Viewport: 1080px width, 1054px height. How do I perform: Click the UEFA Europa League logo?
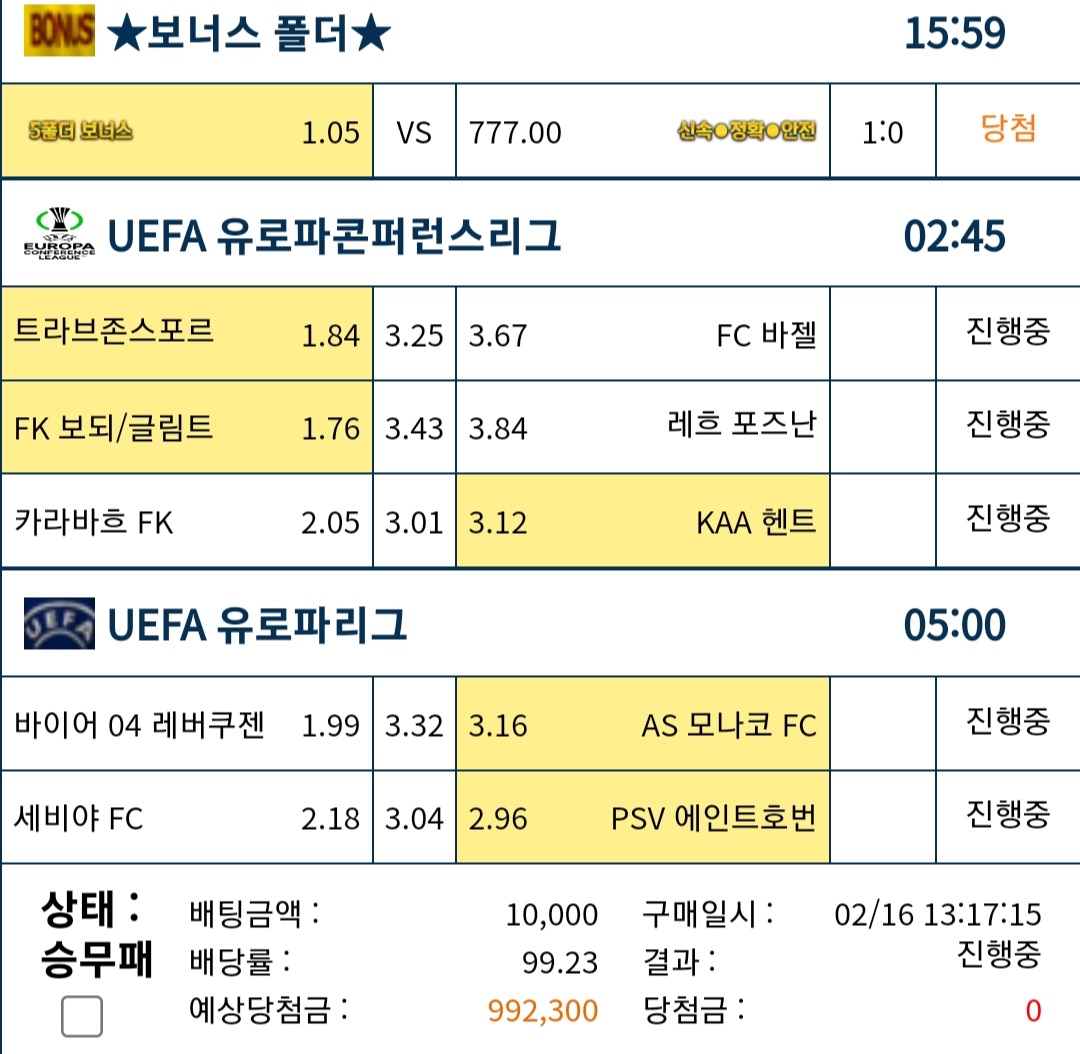(x=59, y=623)
